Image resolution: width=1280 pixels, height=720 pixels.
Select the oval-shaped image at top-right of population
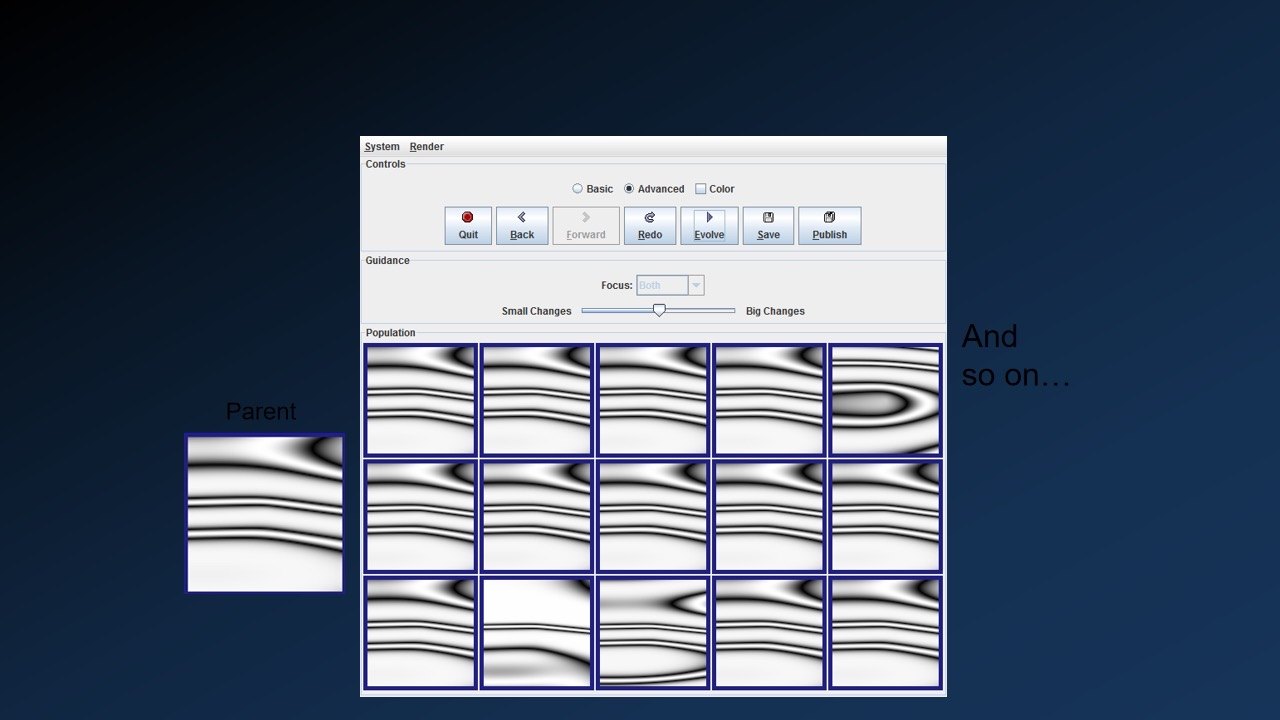[885, 400]
